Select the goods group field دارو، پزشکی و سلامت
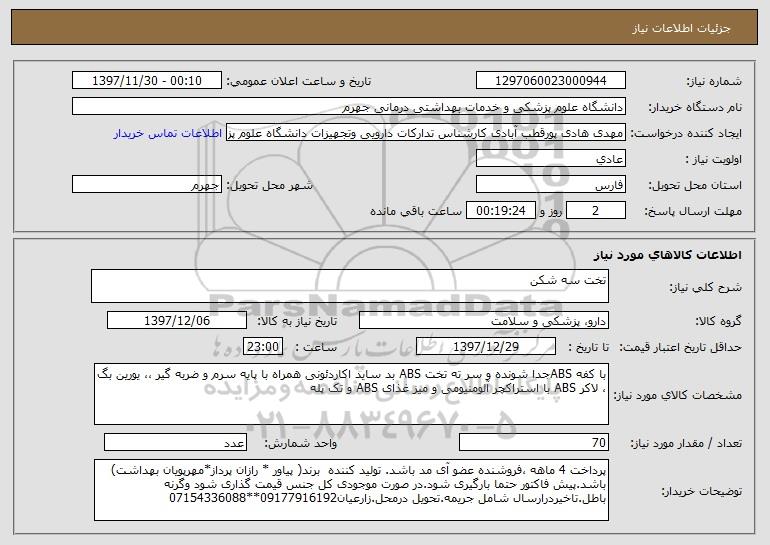Screen dimensions: 770x545 pyautogui.click(x=484, y=321)
